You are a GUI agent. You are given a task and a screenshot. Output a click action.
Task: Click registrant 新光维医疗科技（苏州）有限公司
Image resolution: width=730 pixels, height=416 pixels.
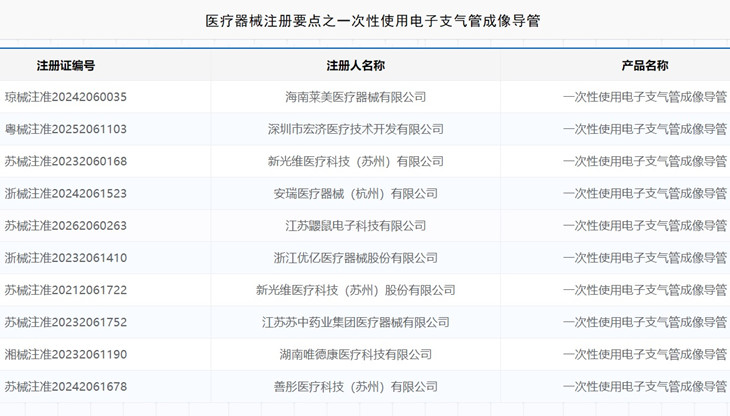(356, 161)
